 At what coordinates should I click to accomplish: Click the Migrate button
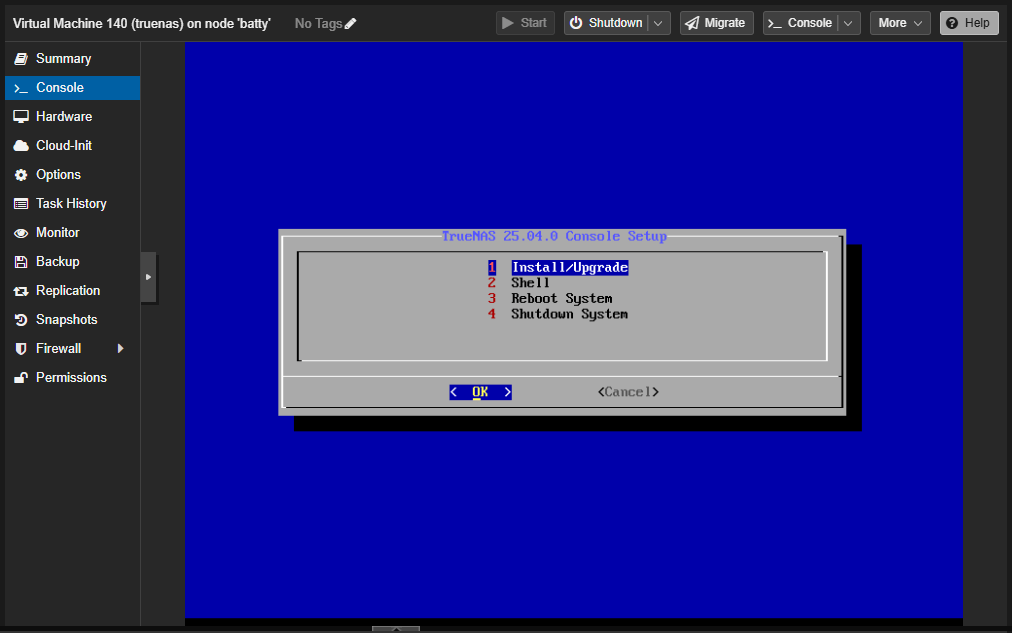coord(716,23)
